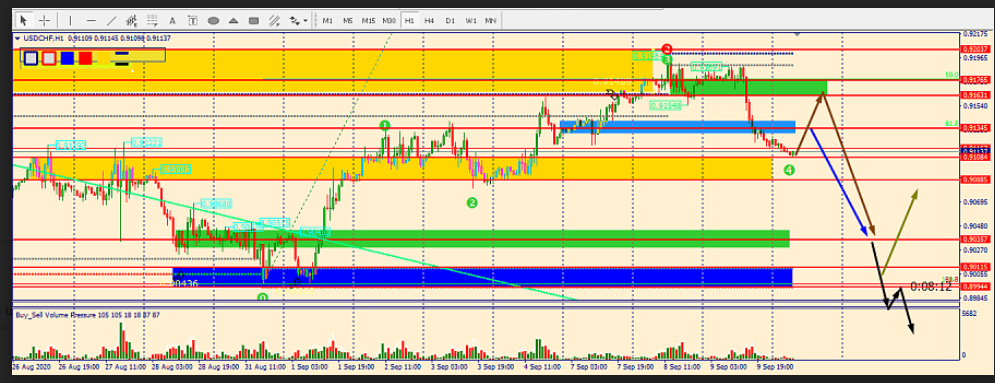Click the chart shift triangle marker at top

[798, 34]
